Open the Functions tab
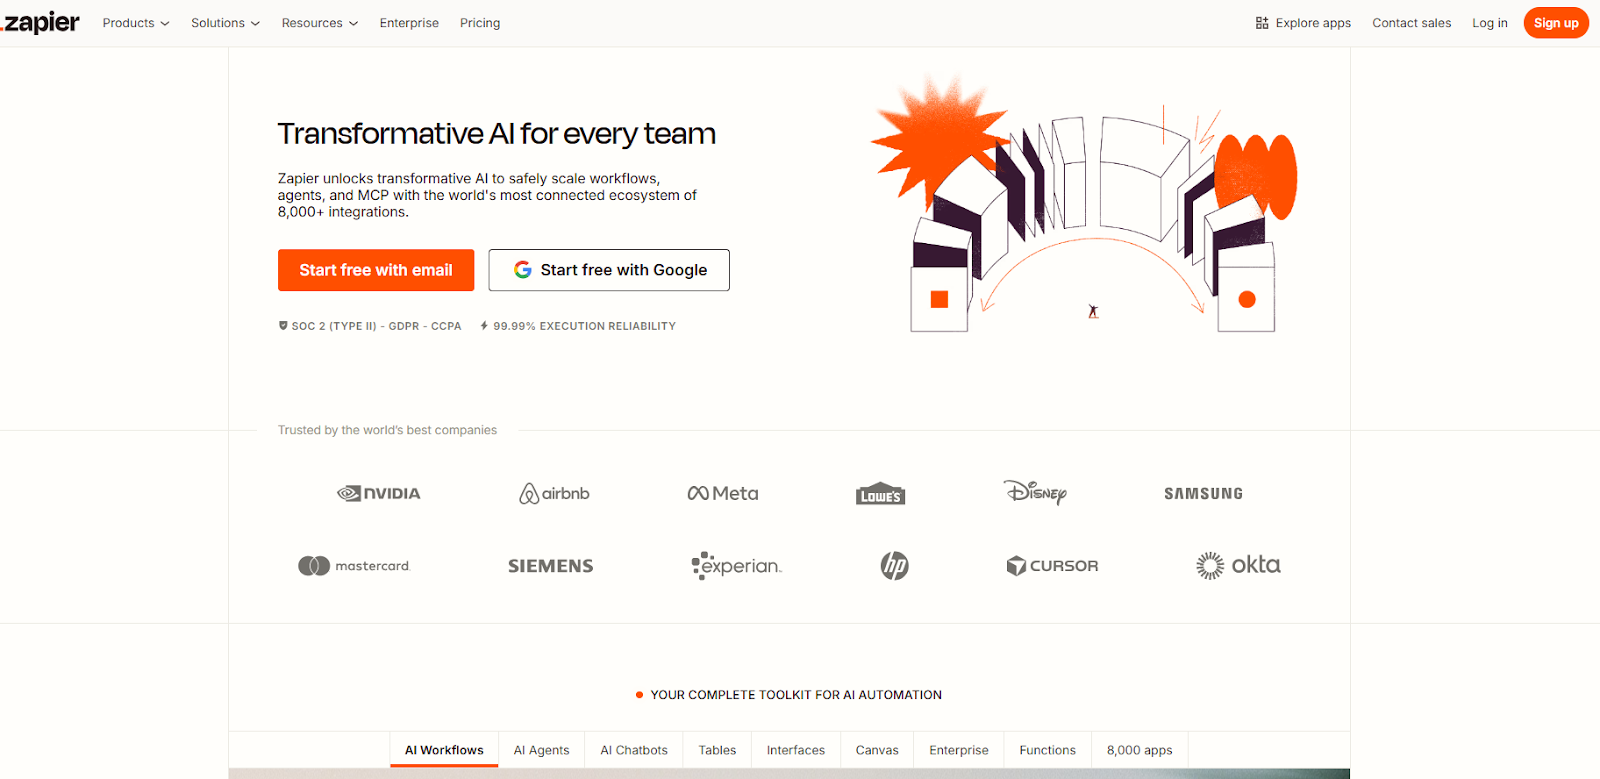The image size is (1600, 779). click(x=1047, y=750)
